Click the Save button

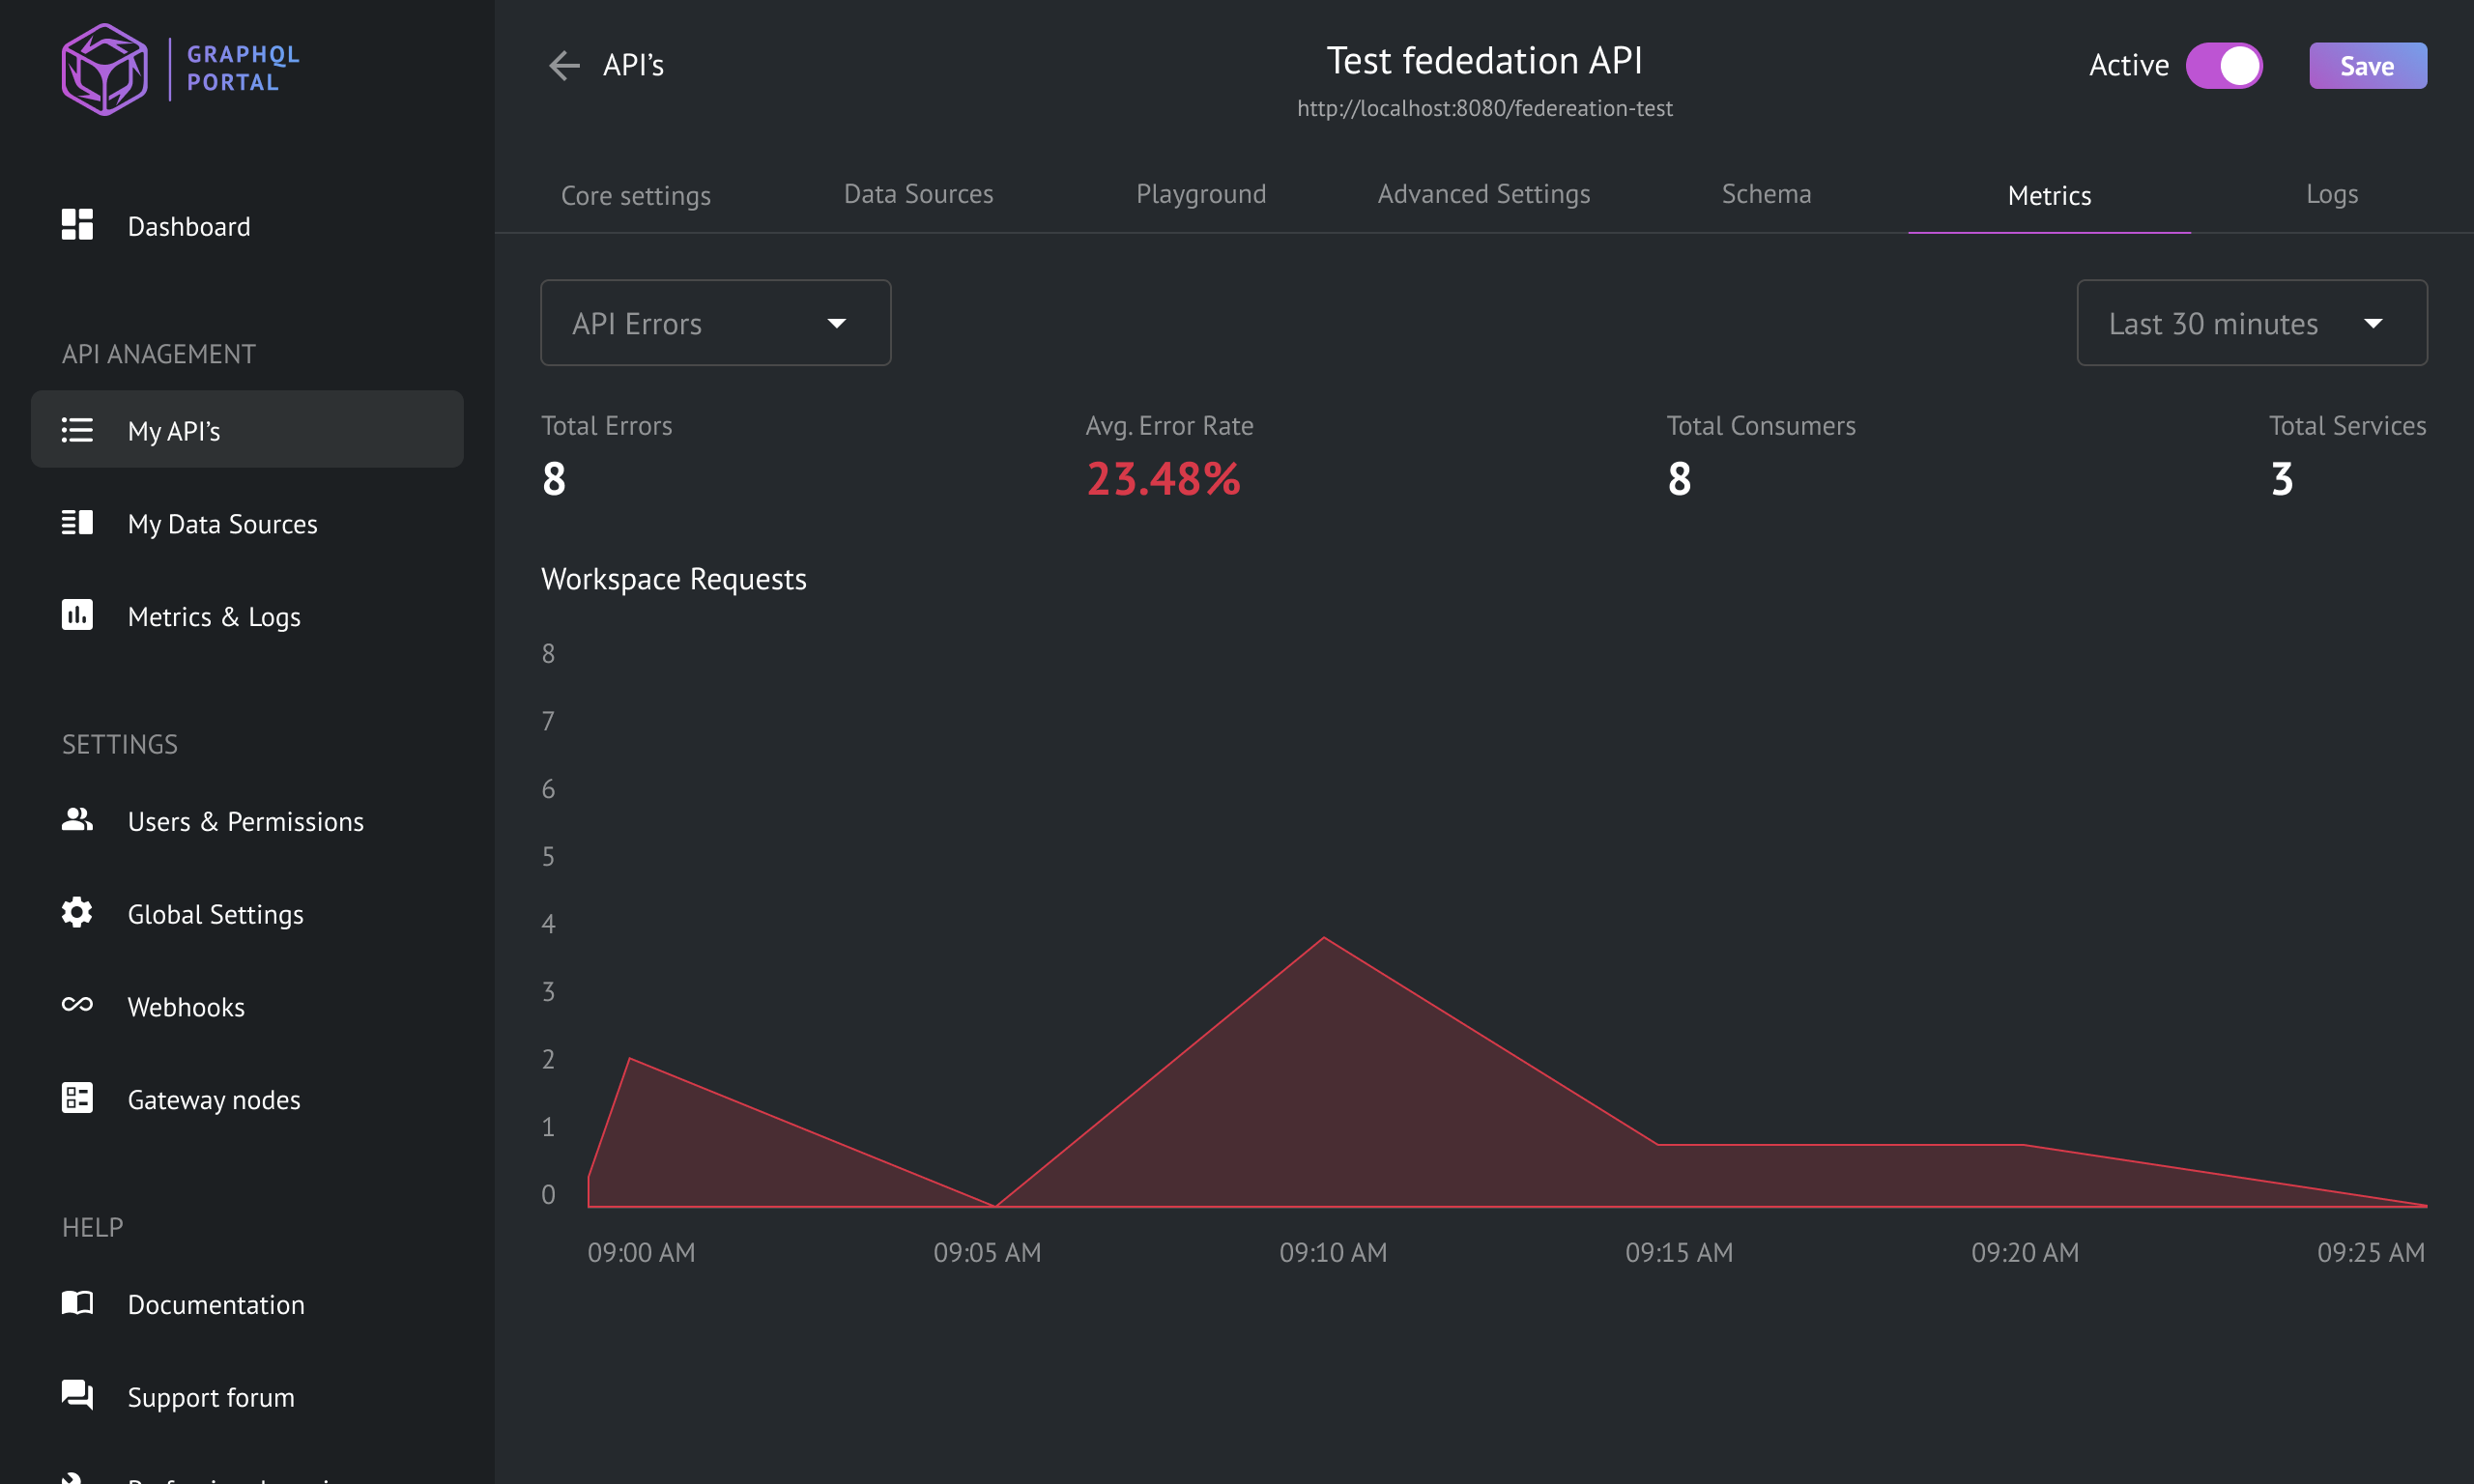[2368, 66]
